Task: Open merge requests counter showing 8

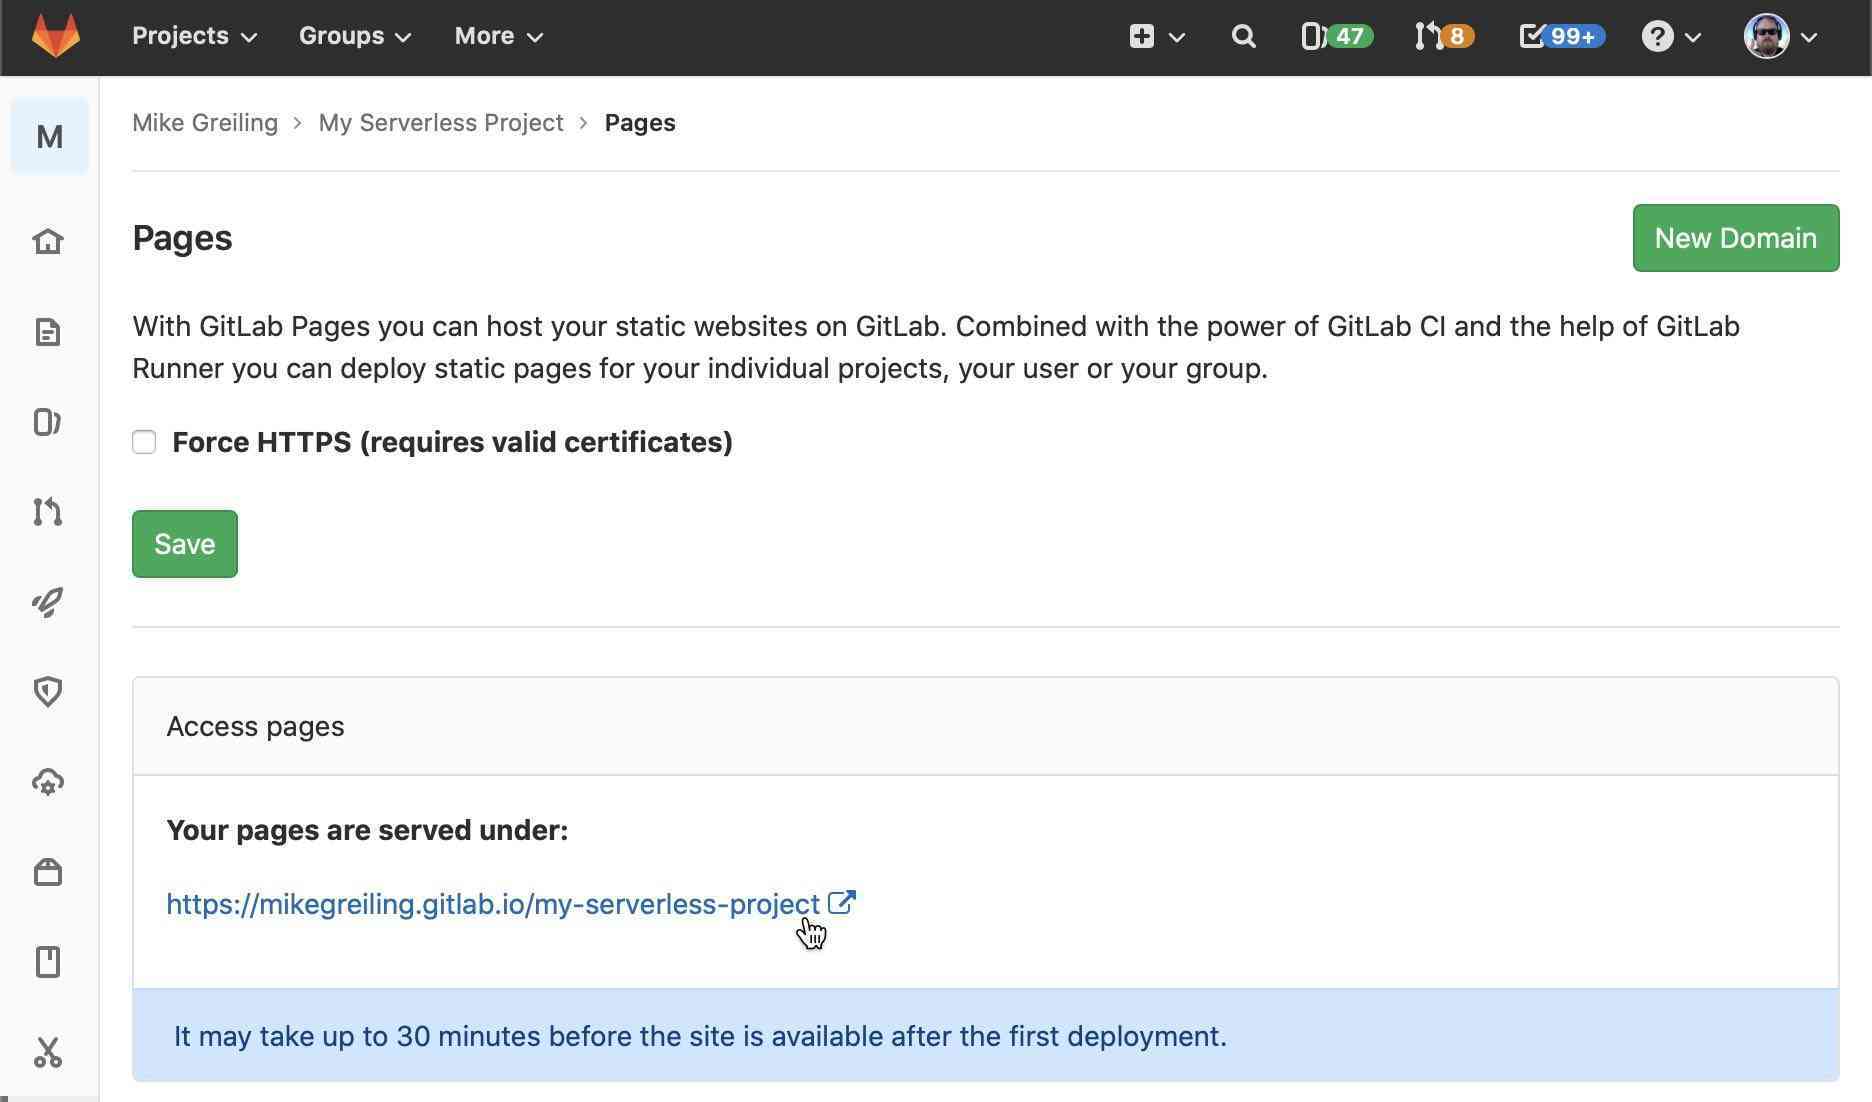Action: tap(1443, 37)
